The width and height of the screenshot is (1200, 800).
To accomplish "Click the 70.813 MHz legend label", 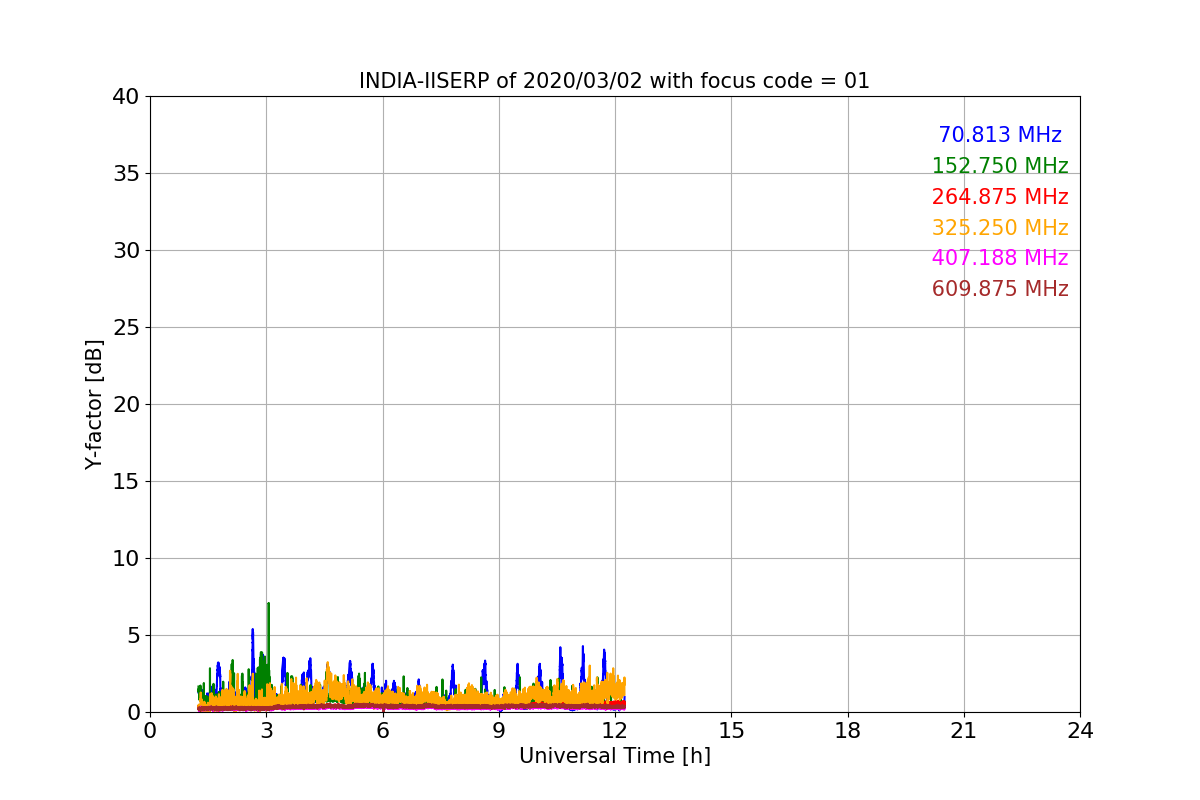I will point(999,135).
